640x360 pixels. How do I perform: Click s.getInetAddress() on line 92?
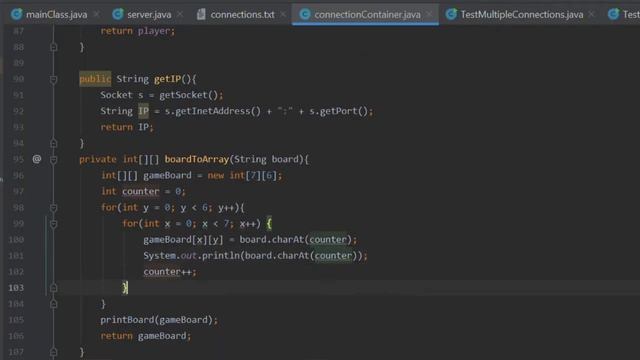(212, 111)
